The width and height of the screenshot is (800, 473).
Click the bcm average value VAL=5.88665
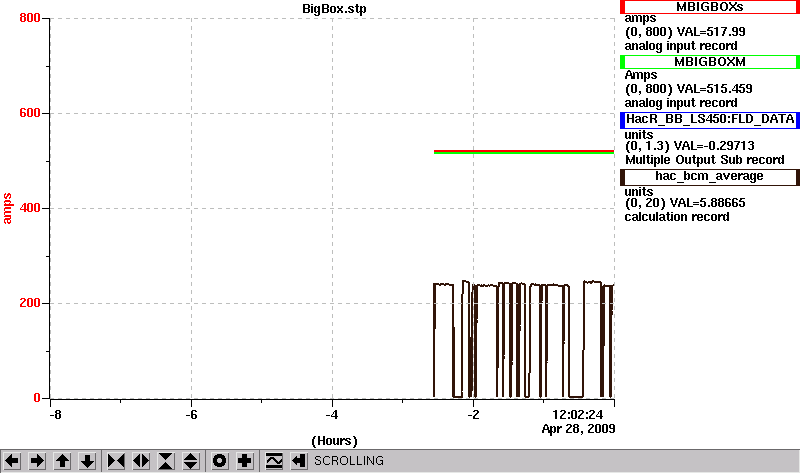pyautogui.click(x=707, y=203)
